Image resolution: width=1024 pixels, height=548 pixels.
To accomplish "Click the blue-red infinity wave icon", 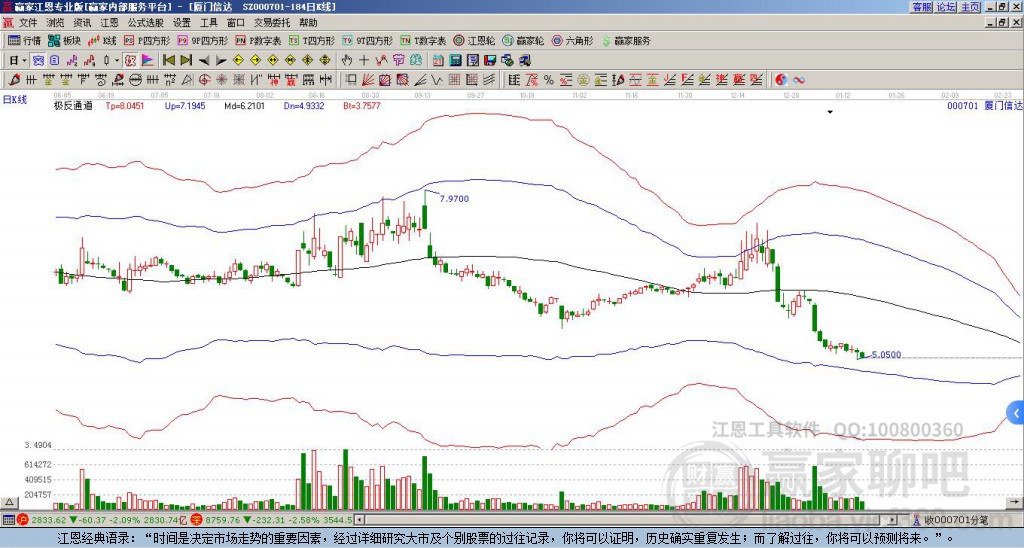I will click(798, 80).
